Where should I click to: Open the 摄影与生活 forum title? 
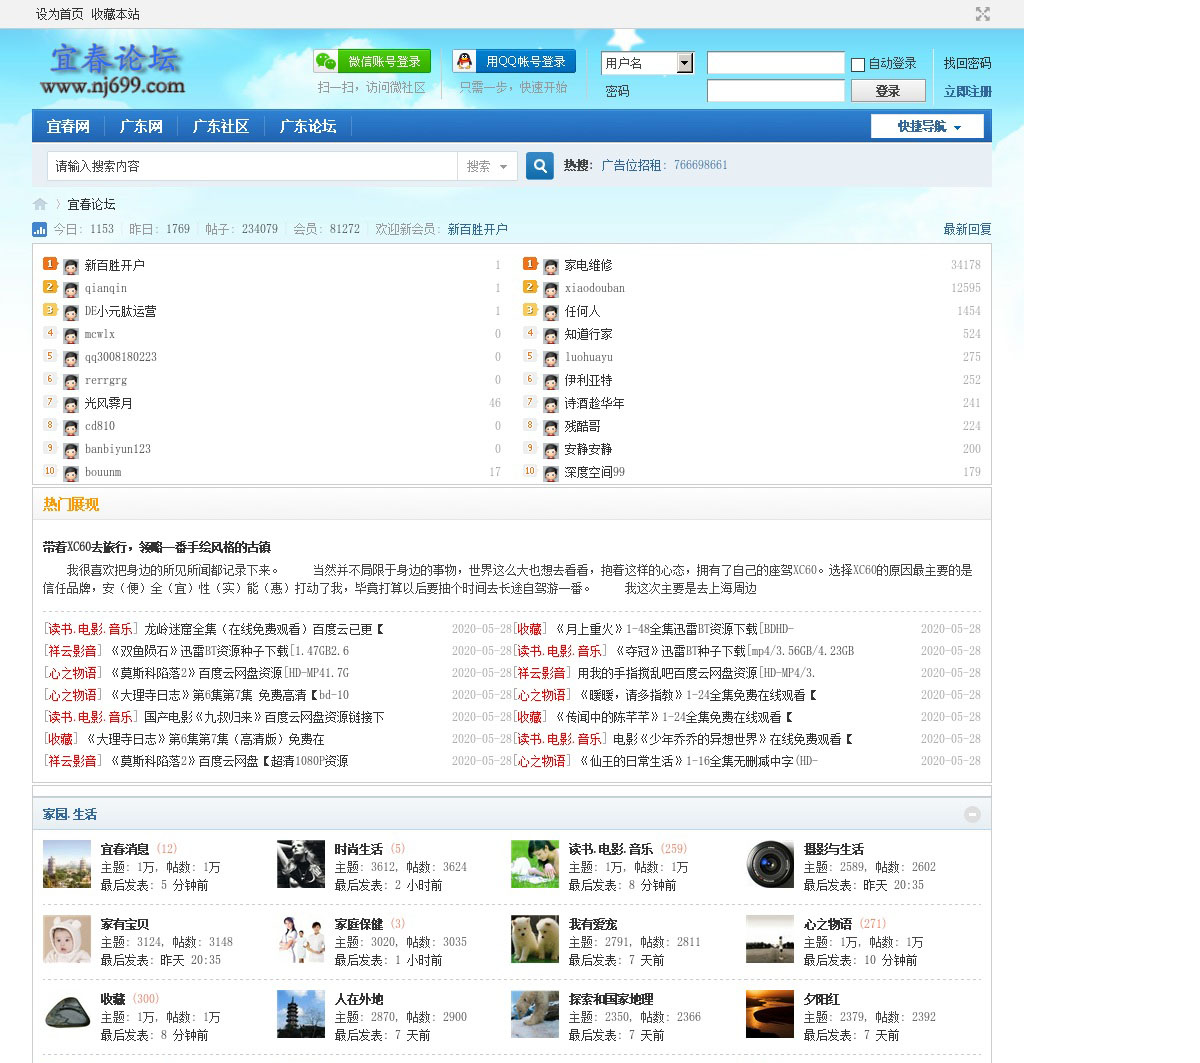pos(834,849)
